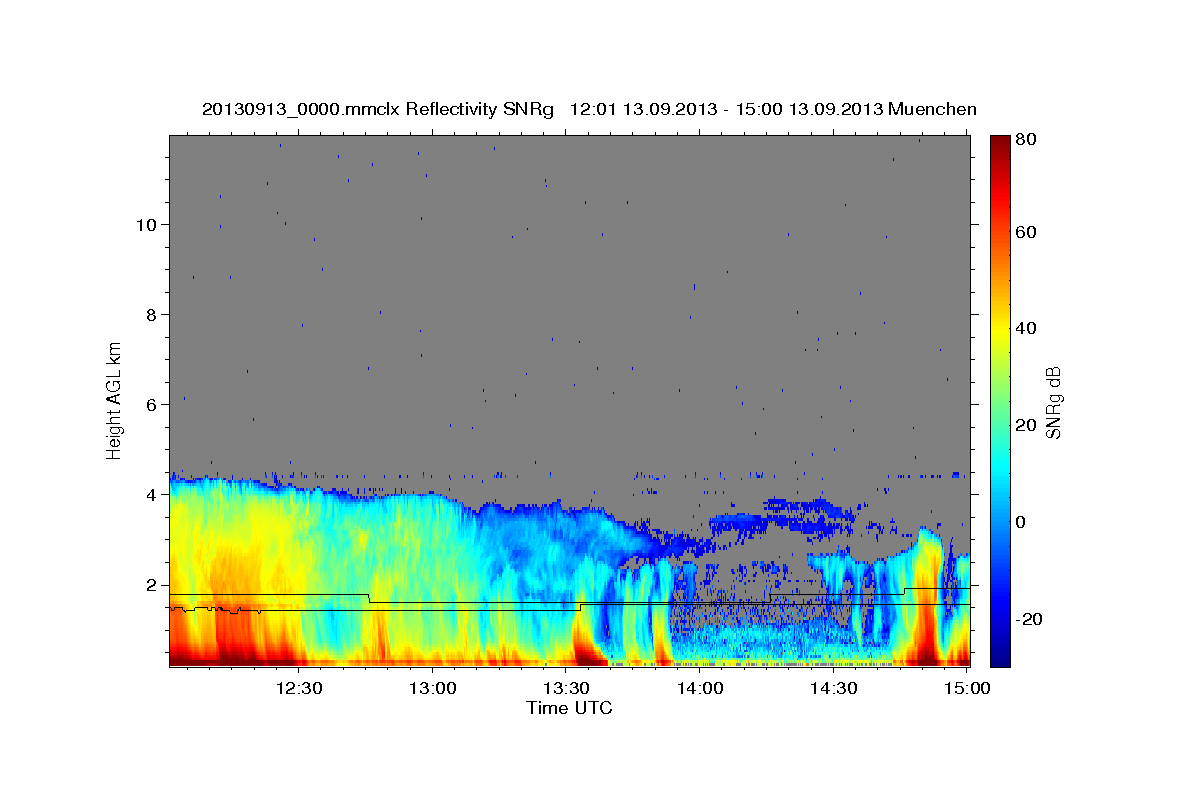This screenshot has width=1200, height=800.
Task: Click the colorbar value label 20 (positive)
Action: click(1024, 425)
